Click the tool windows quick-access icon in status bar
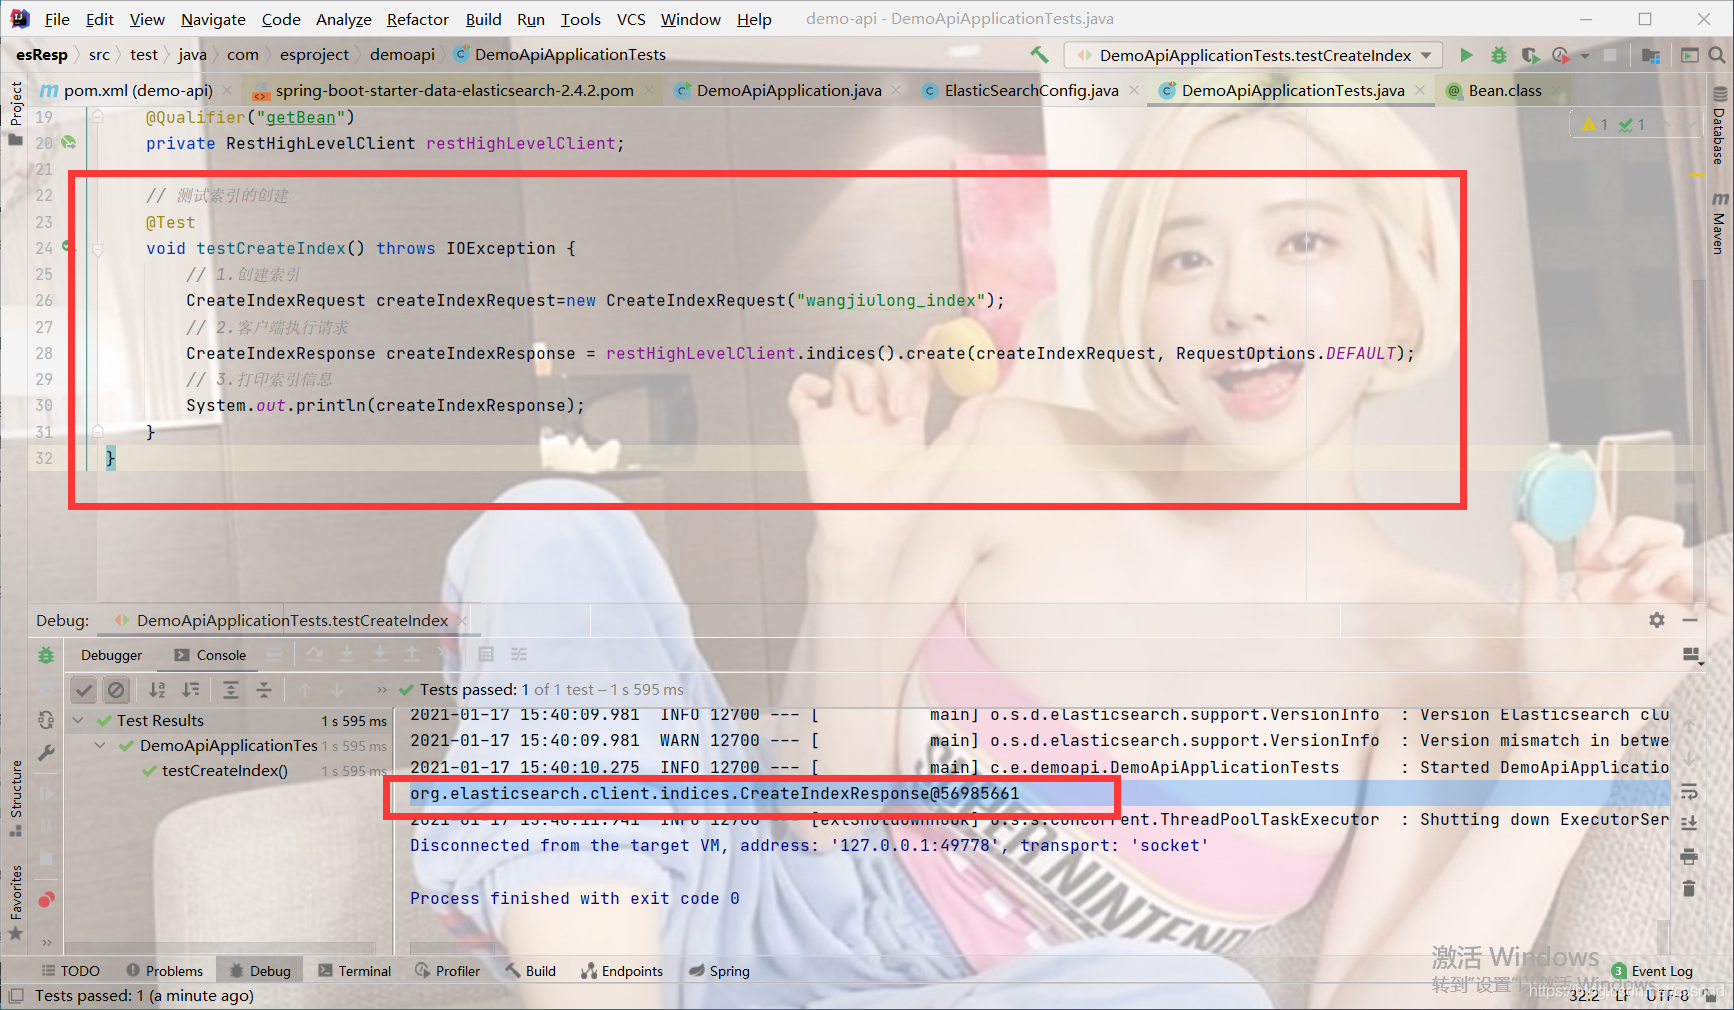The height and width of the screenshot is (1010, 1734). 15,996
